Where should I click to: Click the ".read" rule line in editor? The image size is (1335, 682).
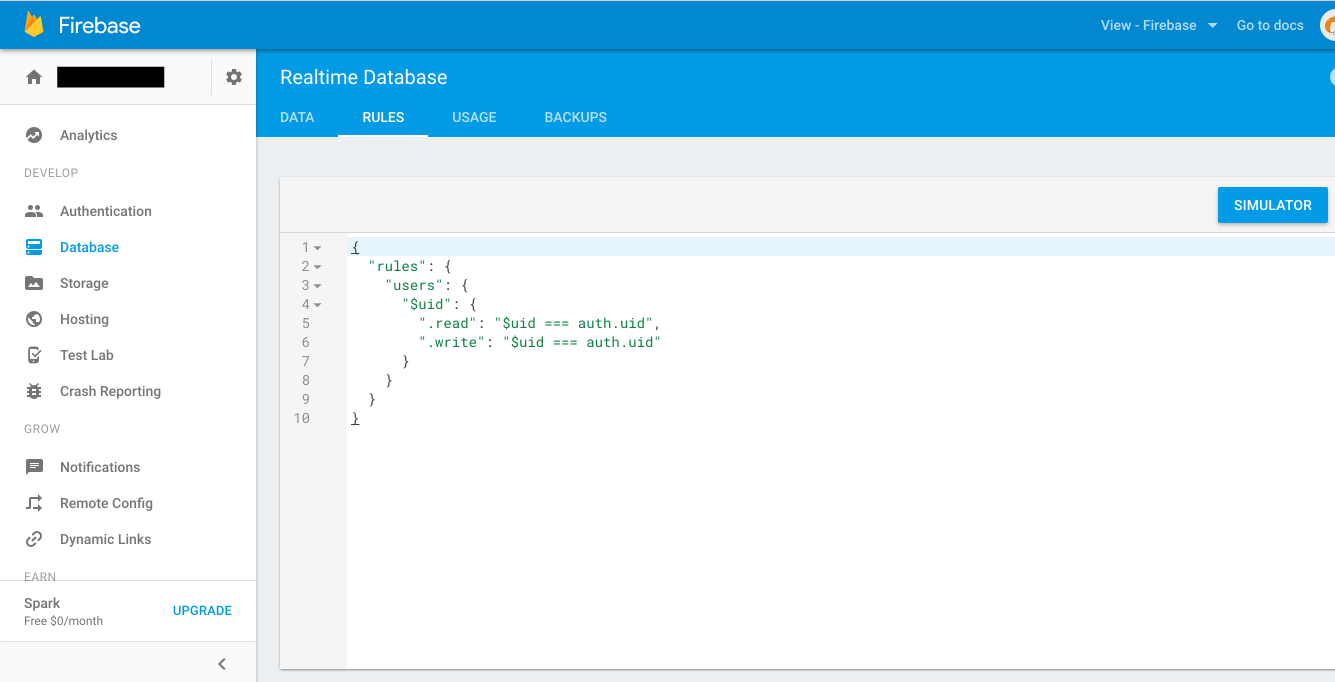pos(540,323)
